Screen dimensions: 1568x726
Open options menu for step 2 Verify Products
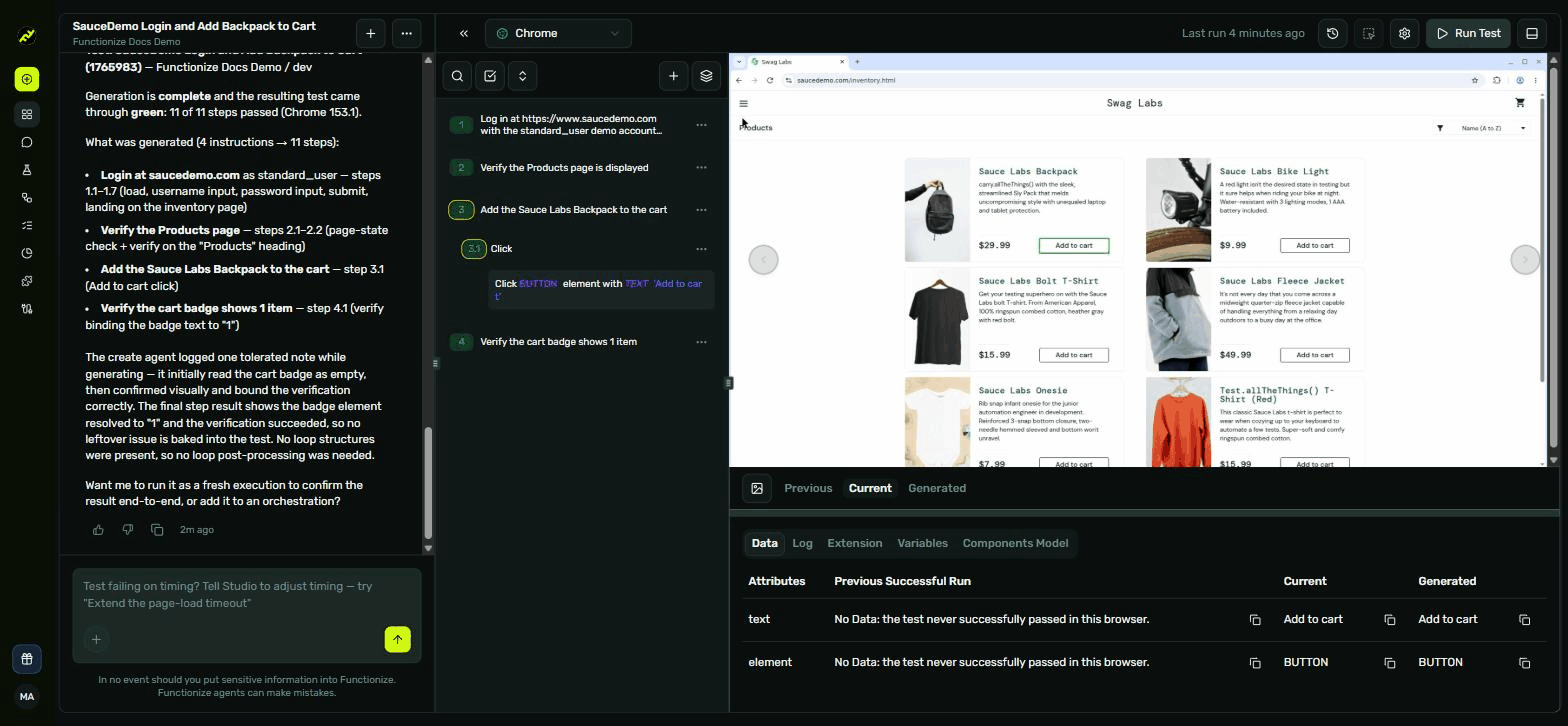(701, 168)
